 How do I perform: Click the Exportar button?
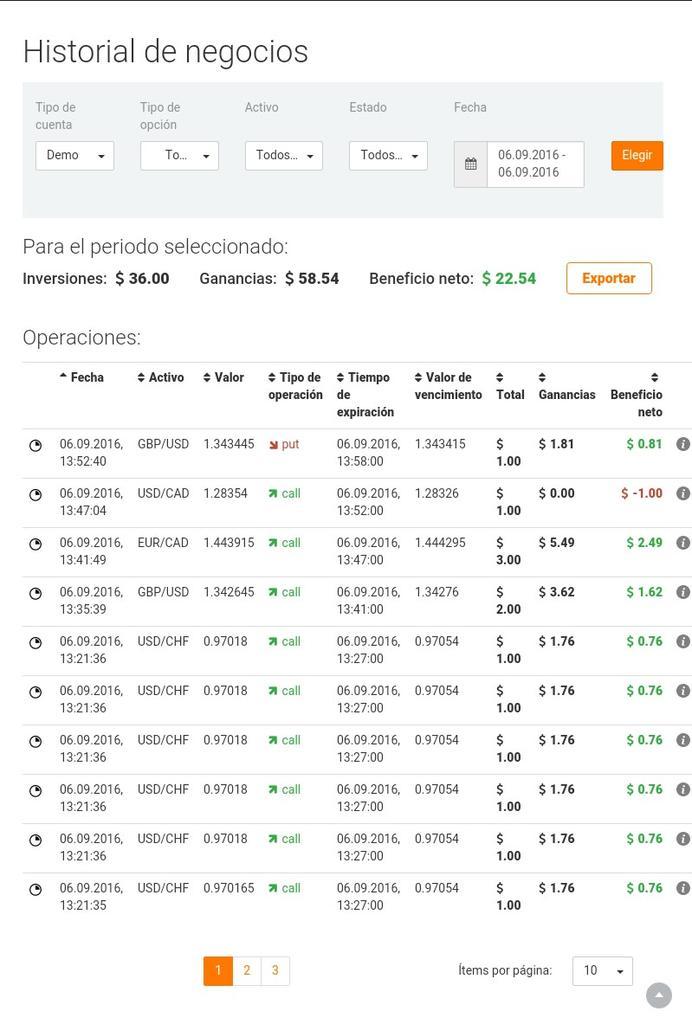[x=608, y=278]
